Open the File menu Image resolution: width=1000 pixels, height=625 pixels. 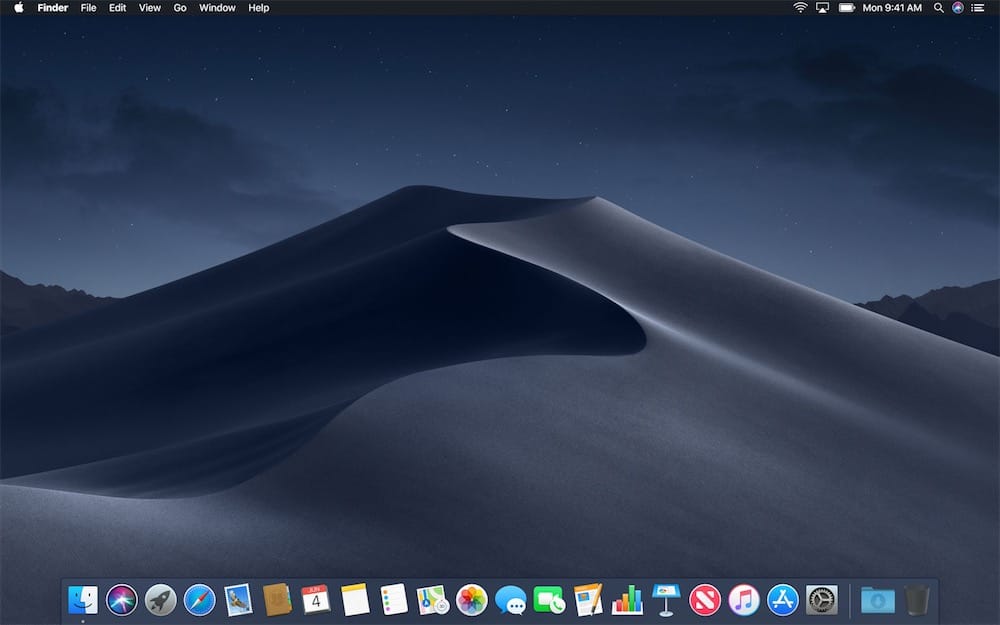(89, 8)
